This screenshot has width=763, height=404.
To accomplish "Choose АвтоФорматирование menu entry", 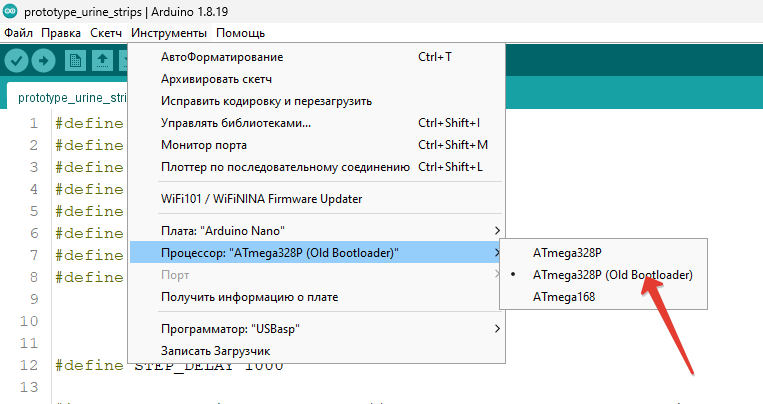I will point(317,57).
